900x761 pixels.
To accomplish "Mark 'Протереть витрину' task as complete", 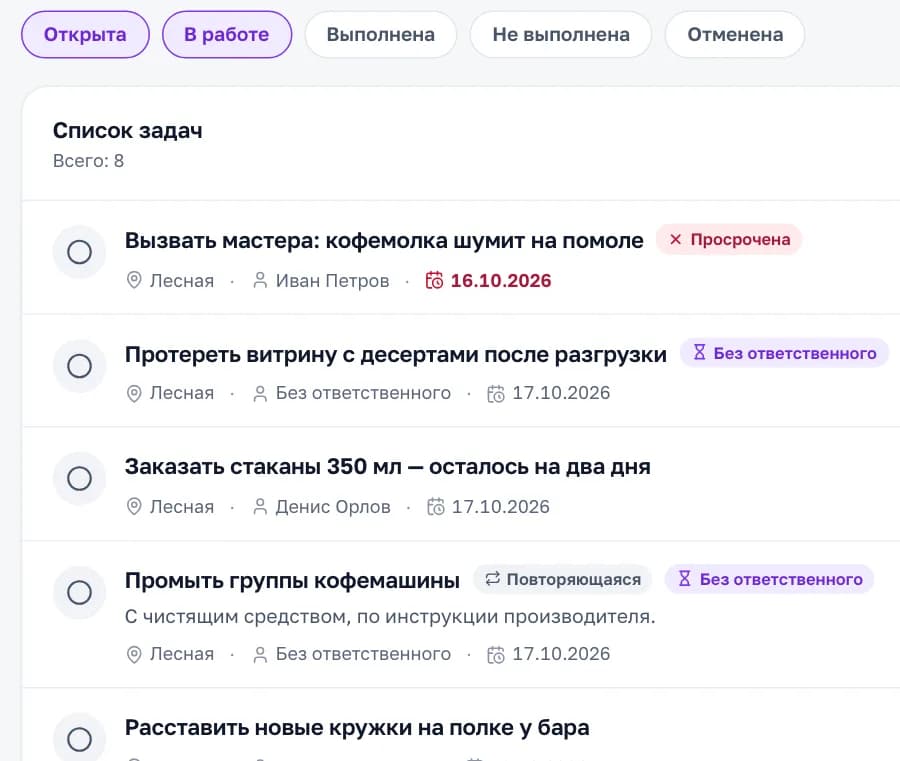I will (x=79, y=366).
